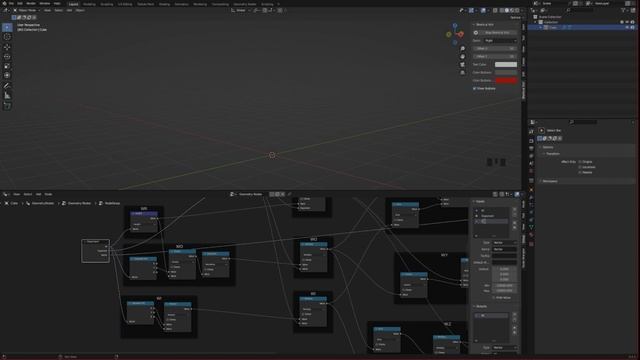640x360 pixels.
Task: Switch to the Geometry Nodes workspace tab
Action: (244, 4)
